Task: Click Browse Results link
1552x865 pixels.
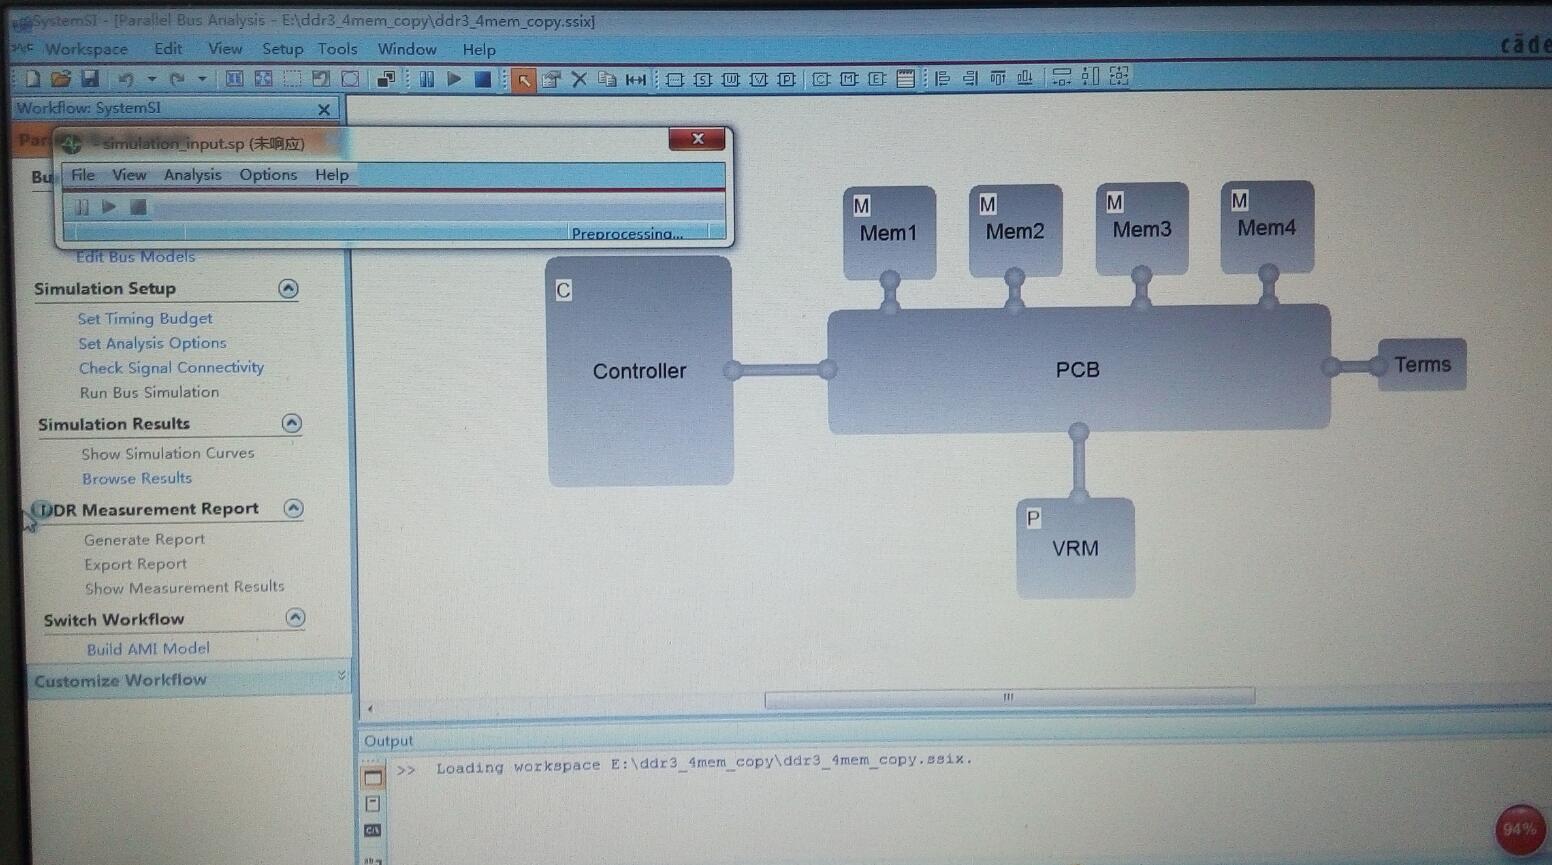Action: 137,479
